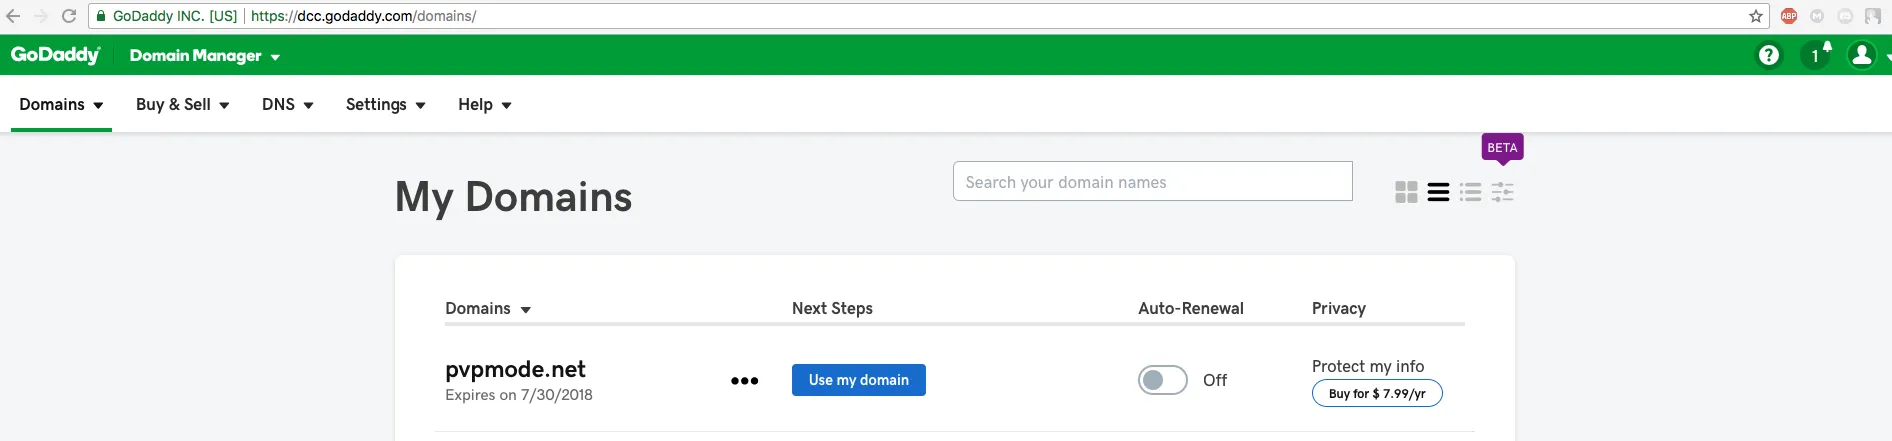The image size is (1892, 441).
Task: Click the Auto-Renewal column header
Action: 1191,308
